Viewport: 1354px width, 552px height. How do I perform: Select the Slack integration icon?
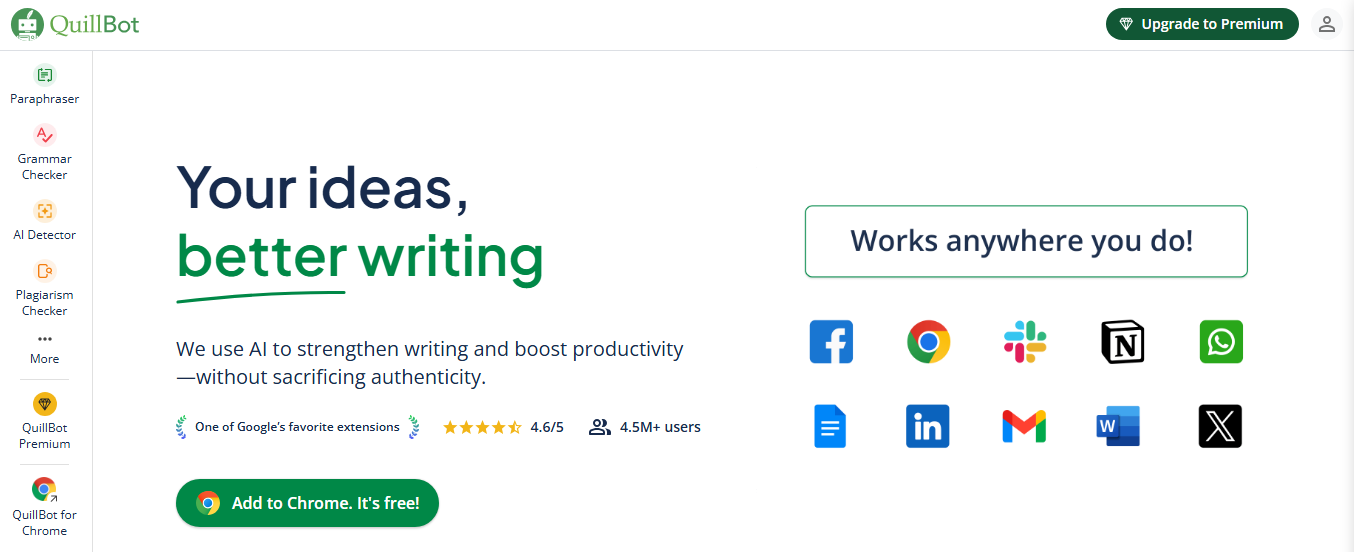(x=1025, y=342)
